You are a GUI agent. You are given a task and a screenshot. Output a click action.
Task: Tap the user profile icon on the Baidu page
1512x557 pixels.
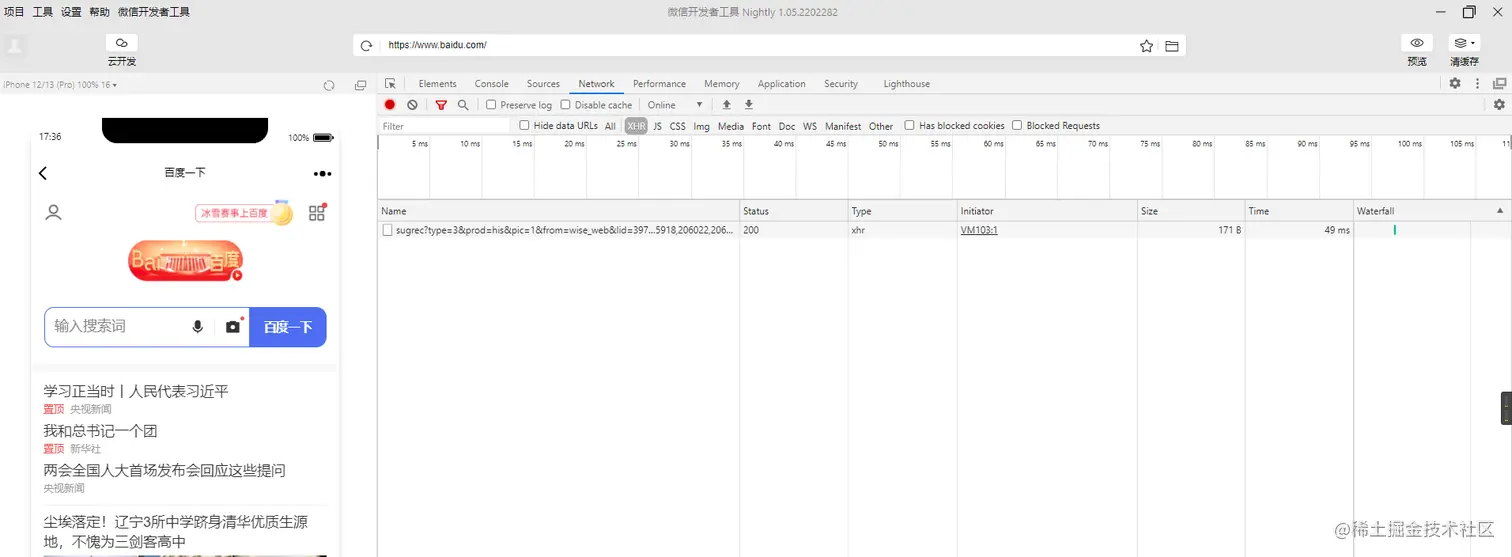pyautogui.click(x=54, y=212)
